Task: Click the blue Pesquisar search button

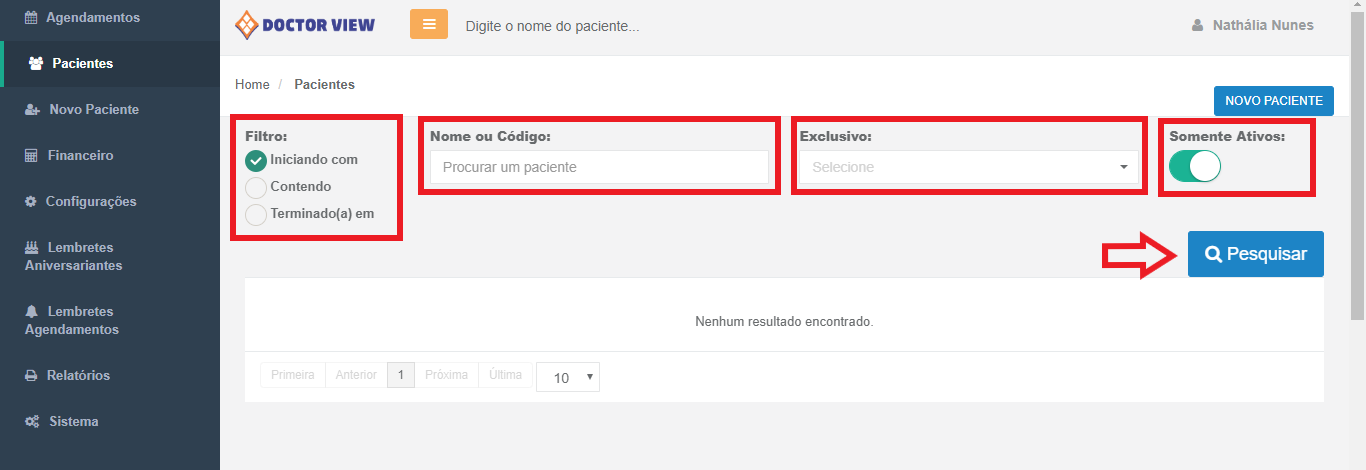Action: point(1255,254)
